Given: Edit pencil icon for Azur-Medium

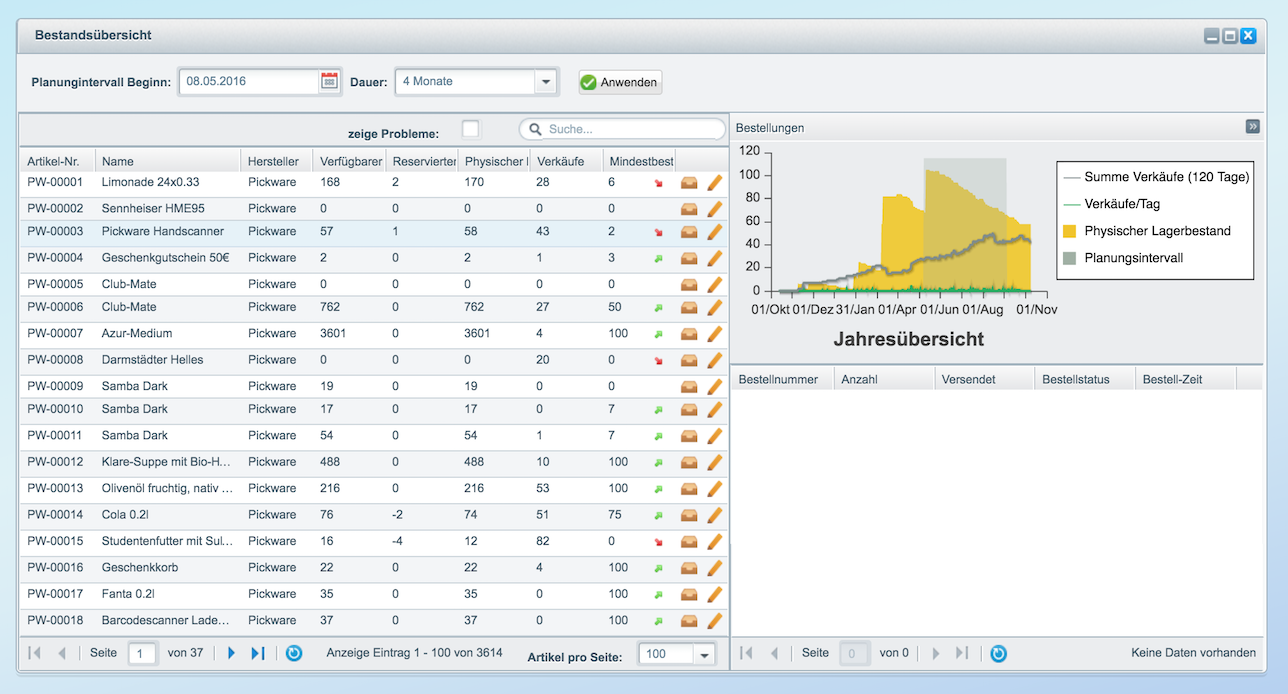Looking at the screenshot, I should click(714, 333).
